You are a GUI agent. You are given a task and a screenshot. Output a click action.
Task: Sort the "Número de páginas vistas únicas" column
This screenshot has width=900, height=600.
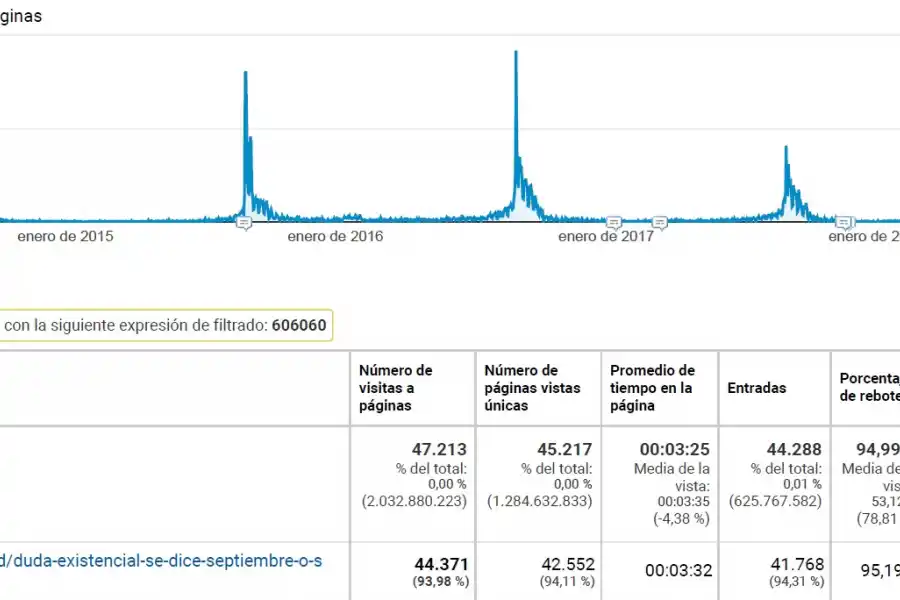pos(530,388)
